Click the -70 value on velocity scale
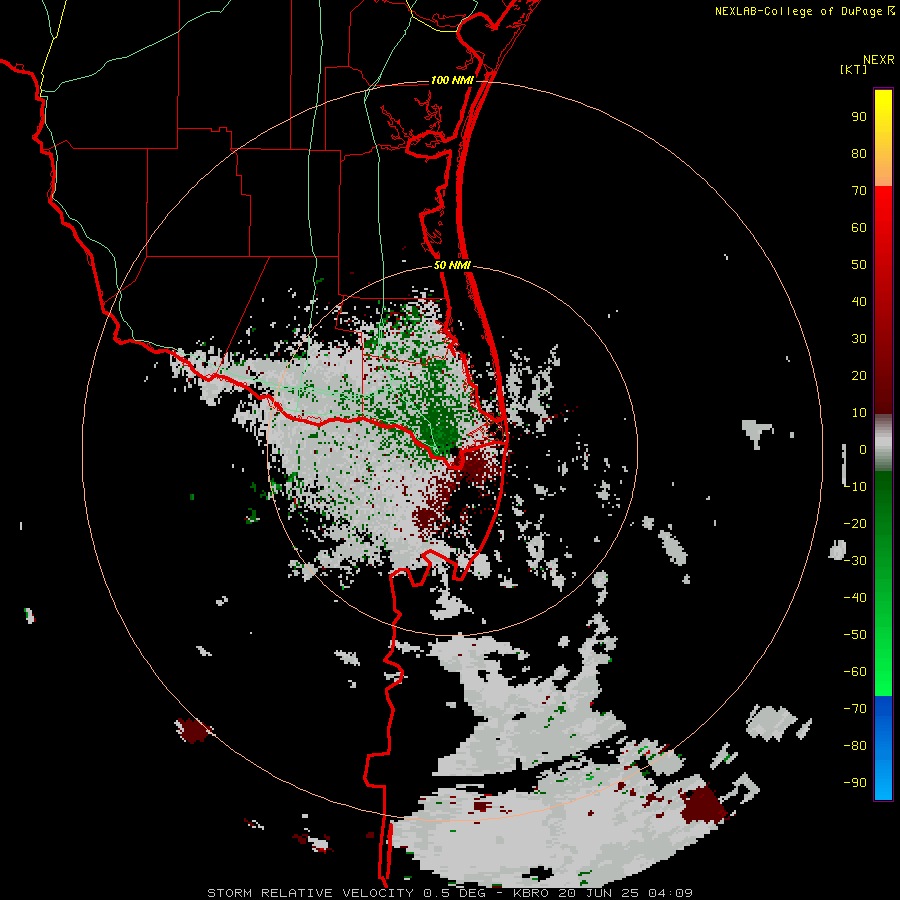The height and width of the screenshot is (900, 900). pyautogui.click(x=855, y=709)
